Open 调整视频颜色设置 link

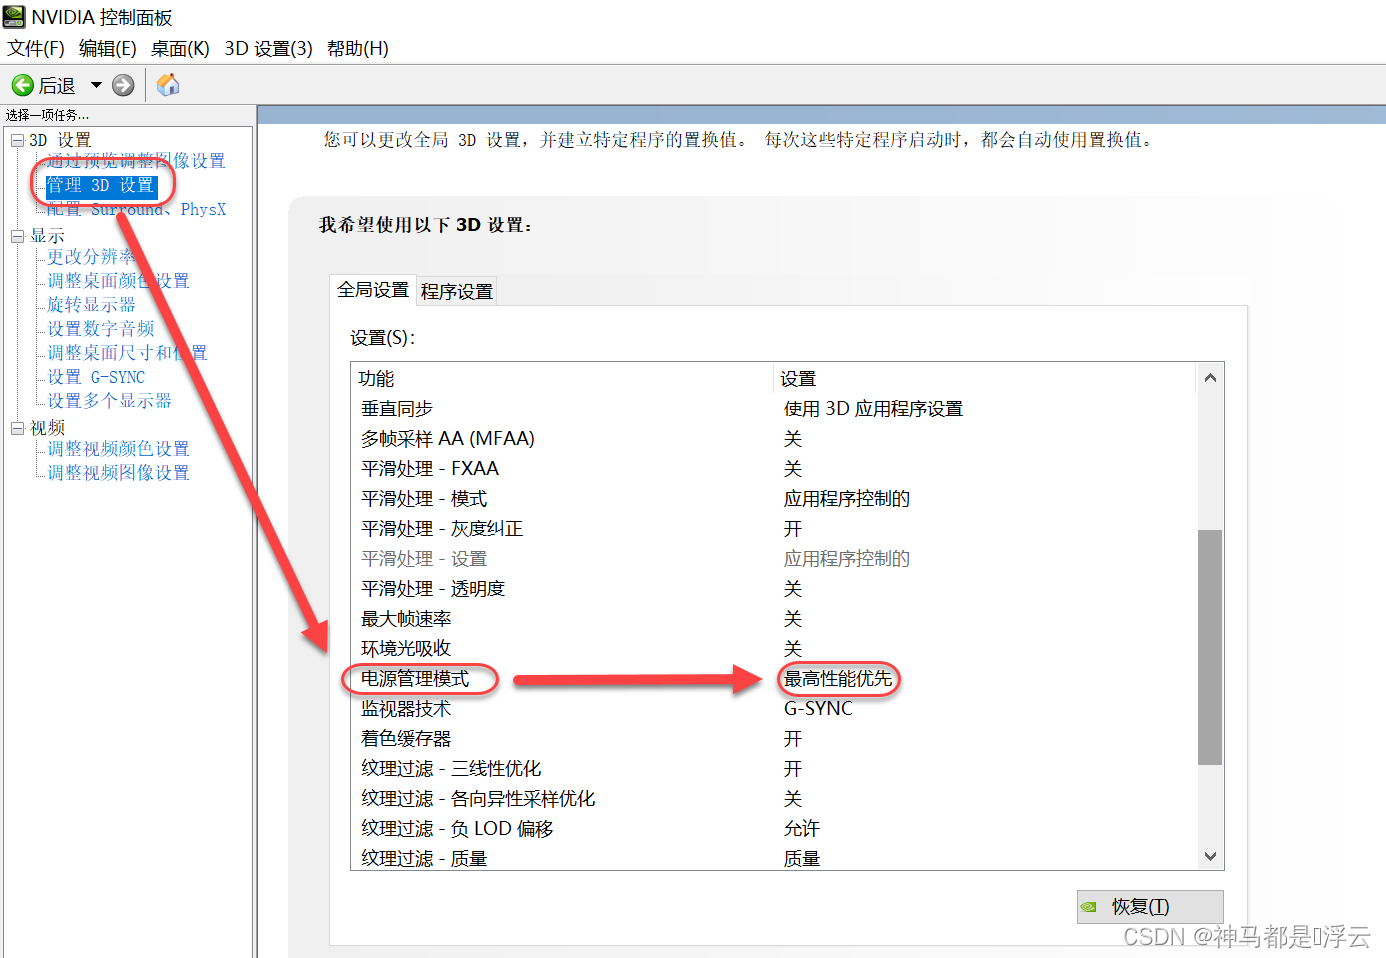118,449
